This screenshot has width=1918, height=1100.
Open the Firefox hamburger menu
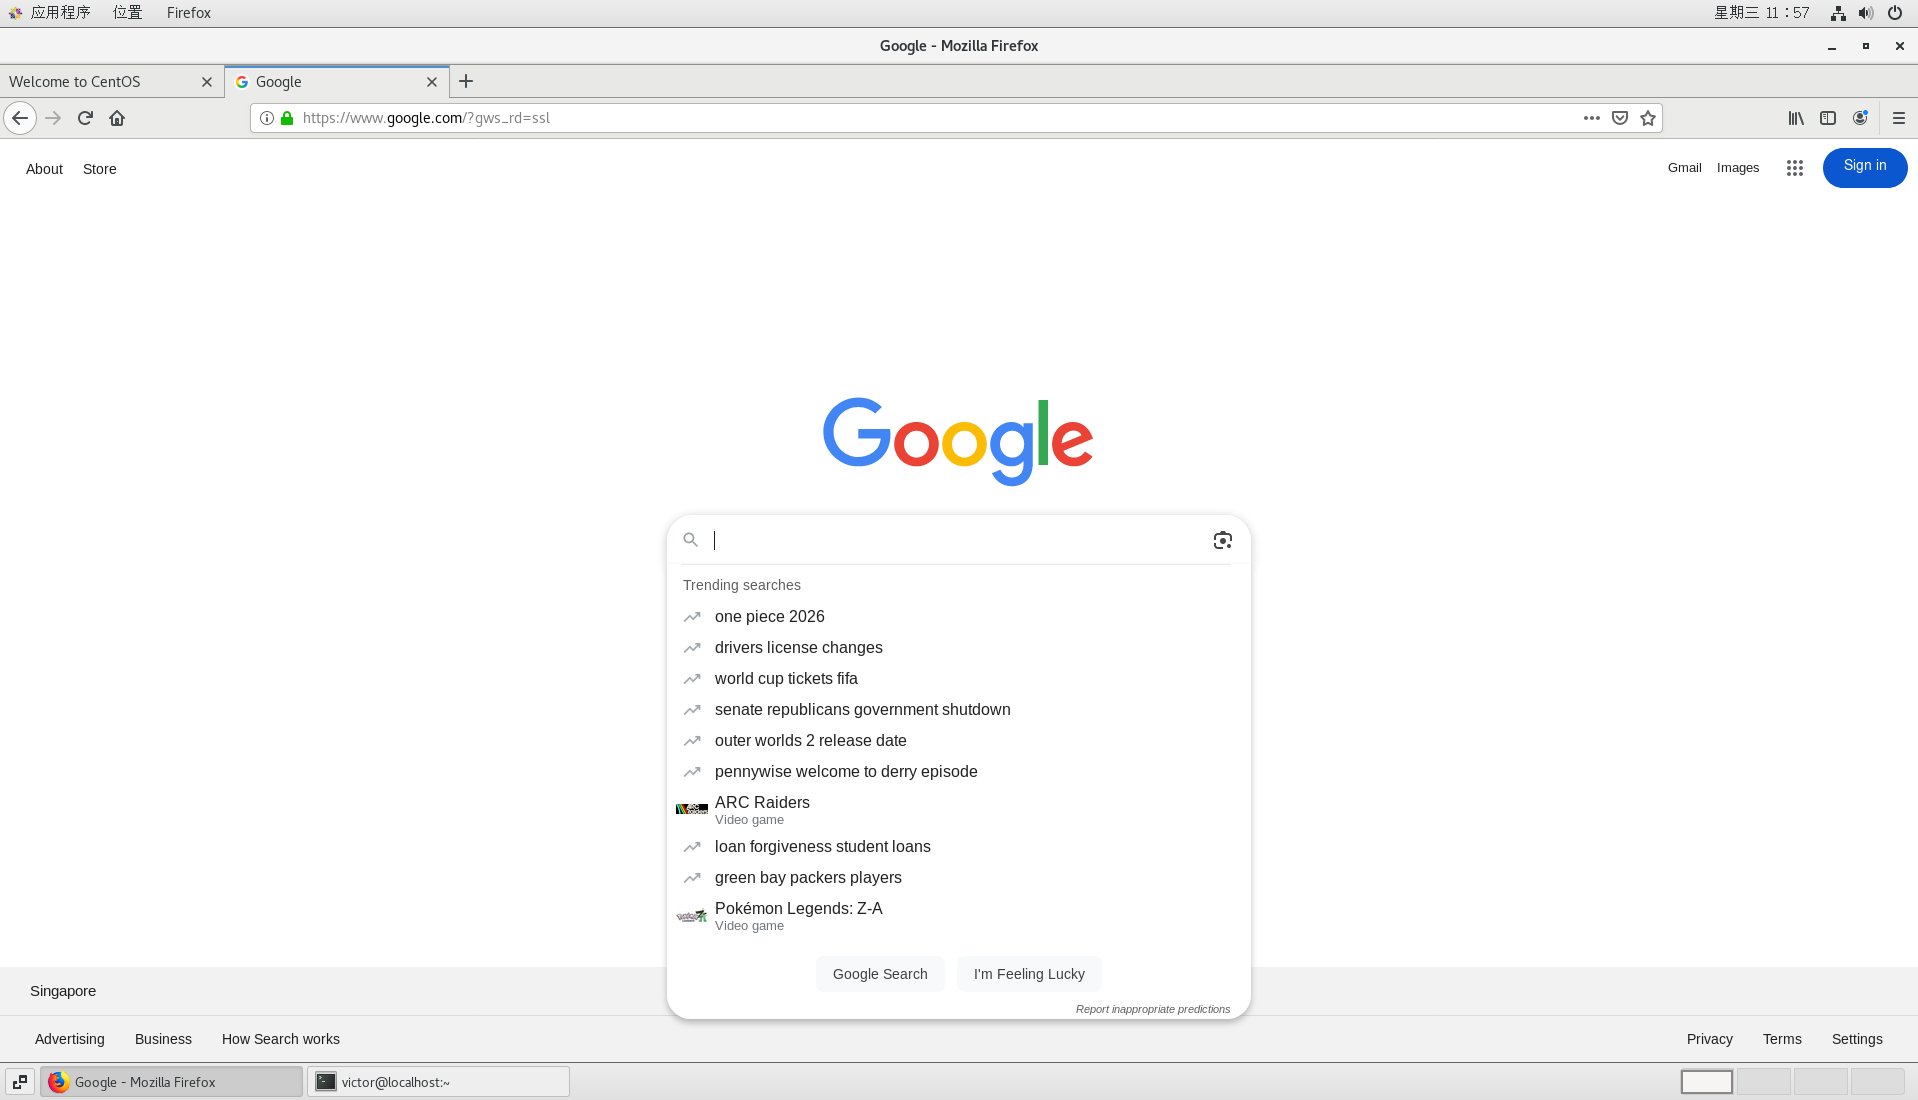pos(1898,118)
